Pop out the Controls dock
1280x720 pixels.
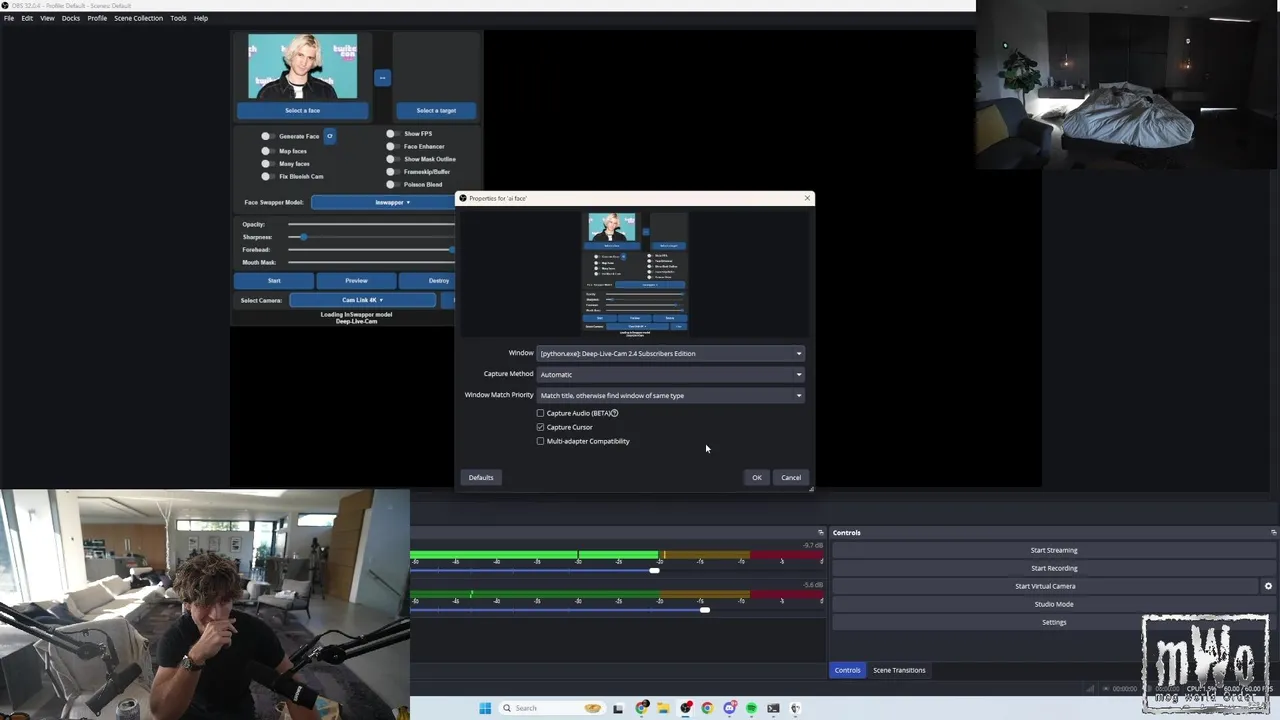[x=1273, y=532]
